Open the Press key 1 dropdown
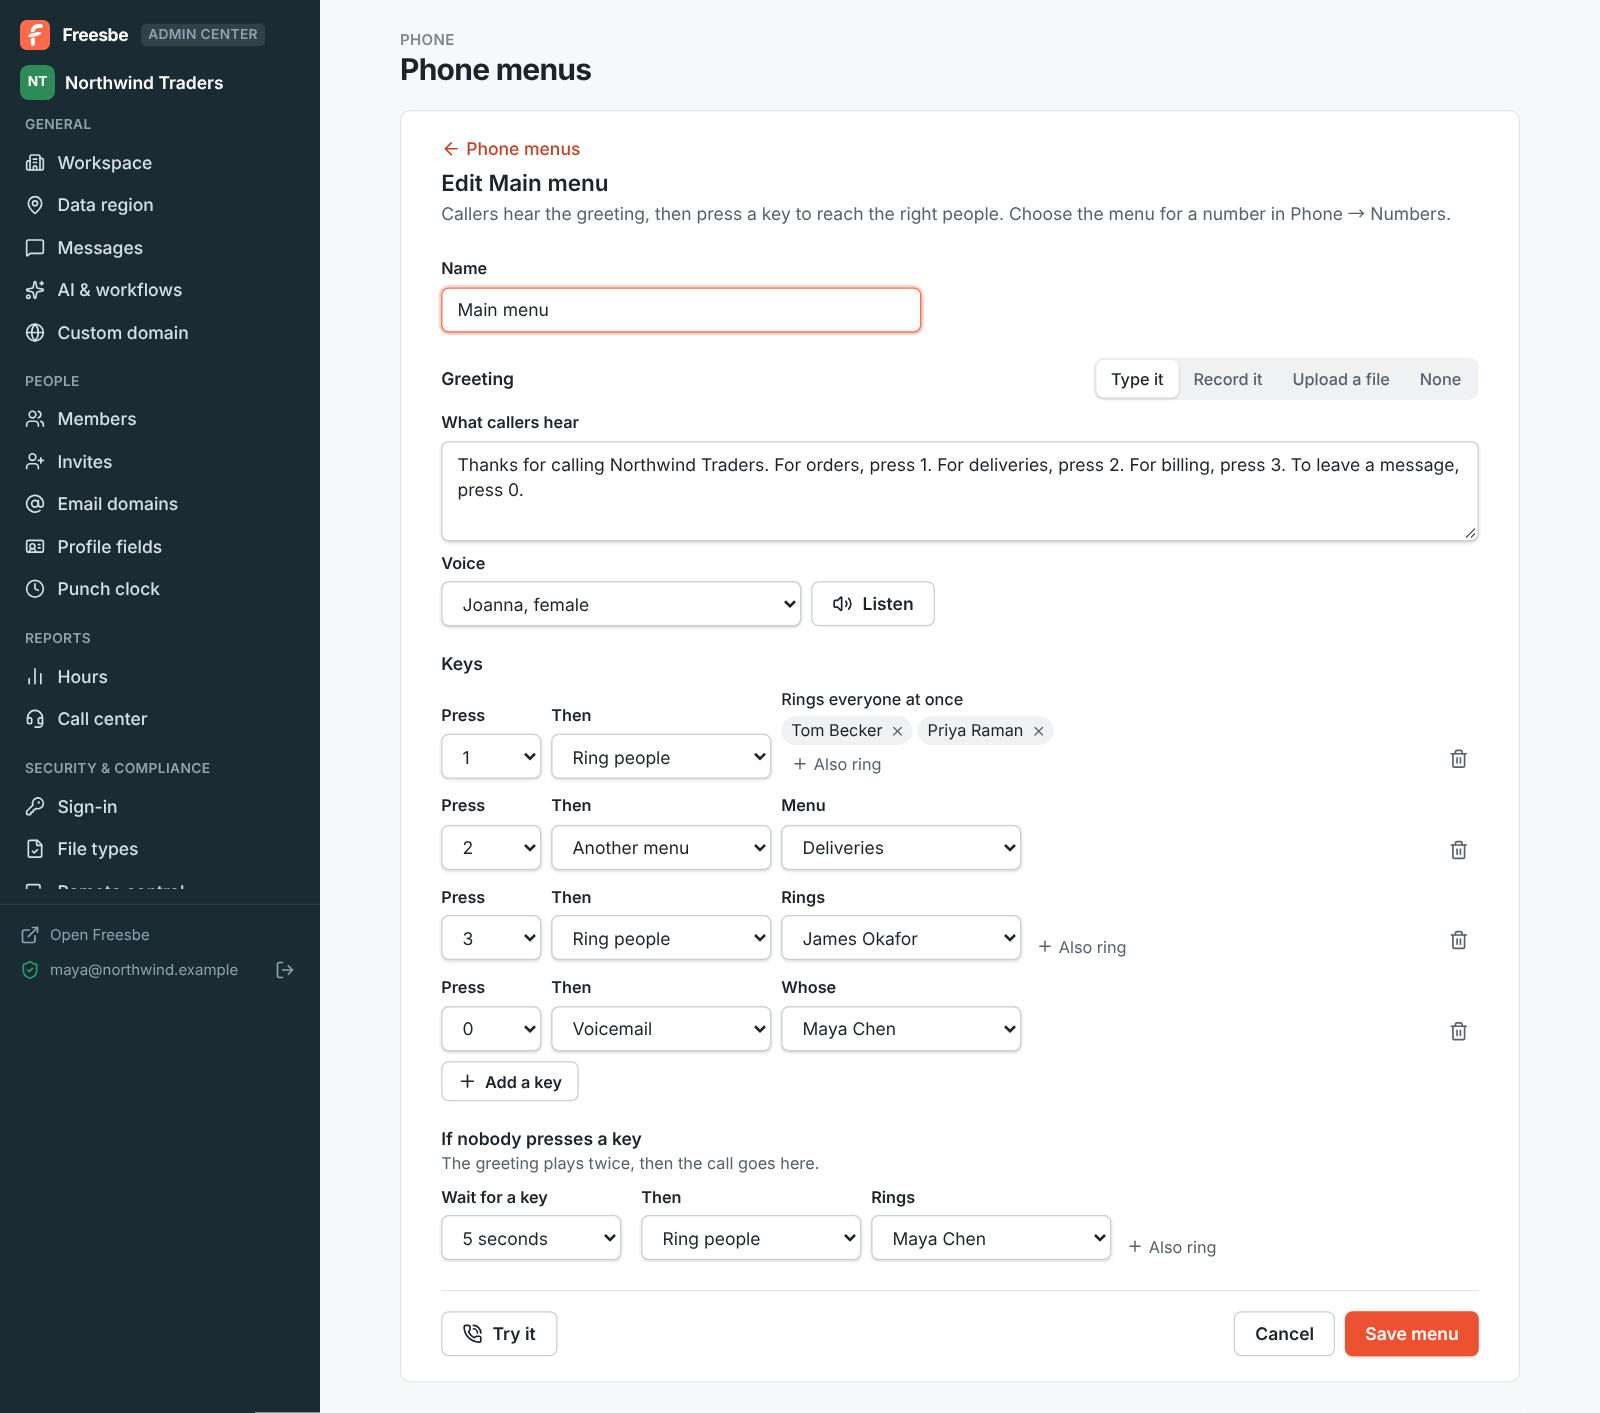This screenshot has height=1413, width=1600. click(491, 757)
